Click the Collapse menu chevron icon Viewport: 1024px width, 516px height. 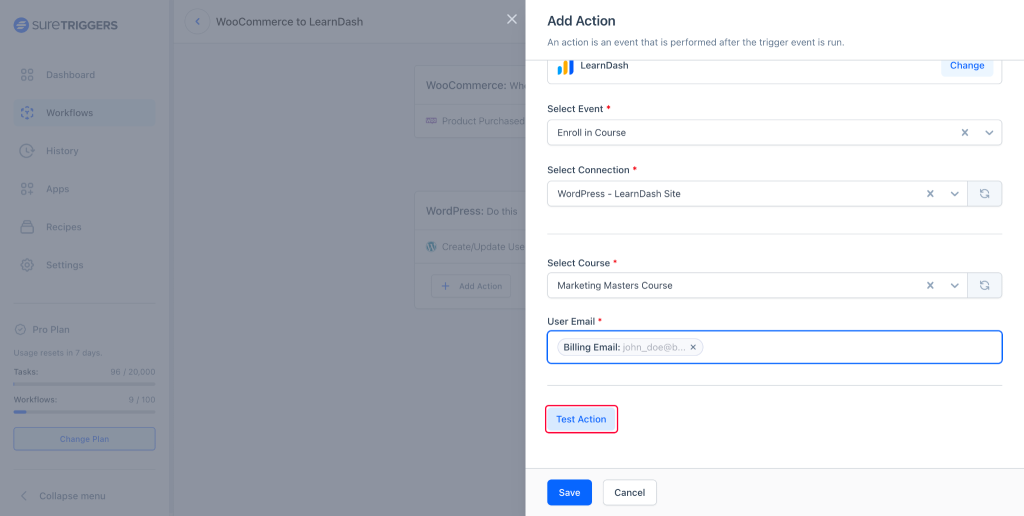24,496
